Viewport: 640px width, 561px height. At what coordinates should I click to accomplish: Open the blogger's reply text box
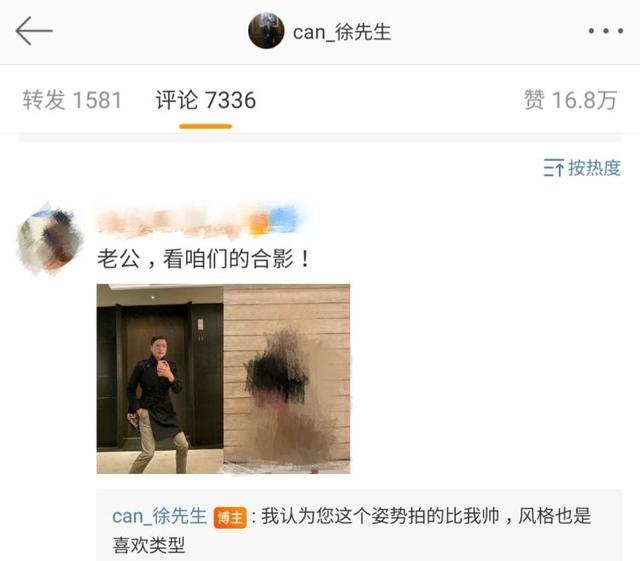pos(359,525)
